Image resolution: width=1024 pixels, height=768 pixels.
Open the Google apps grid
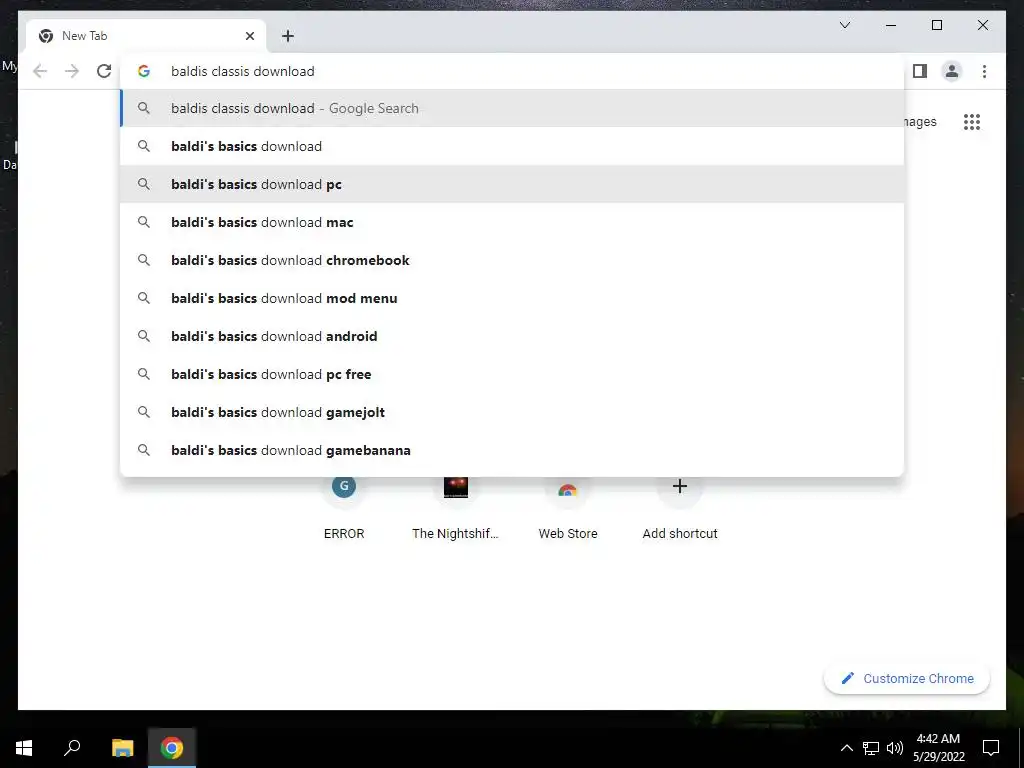tap(972, 122)
